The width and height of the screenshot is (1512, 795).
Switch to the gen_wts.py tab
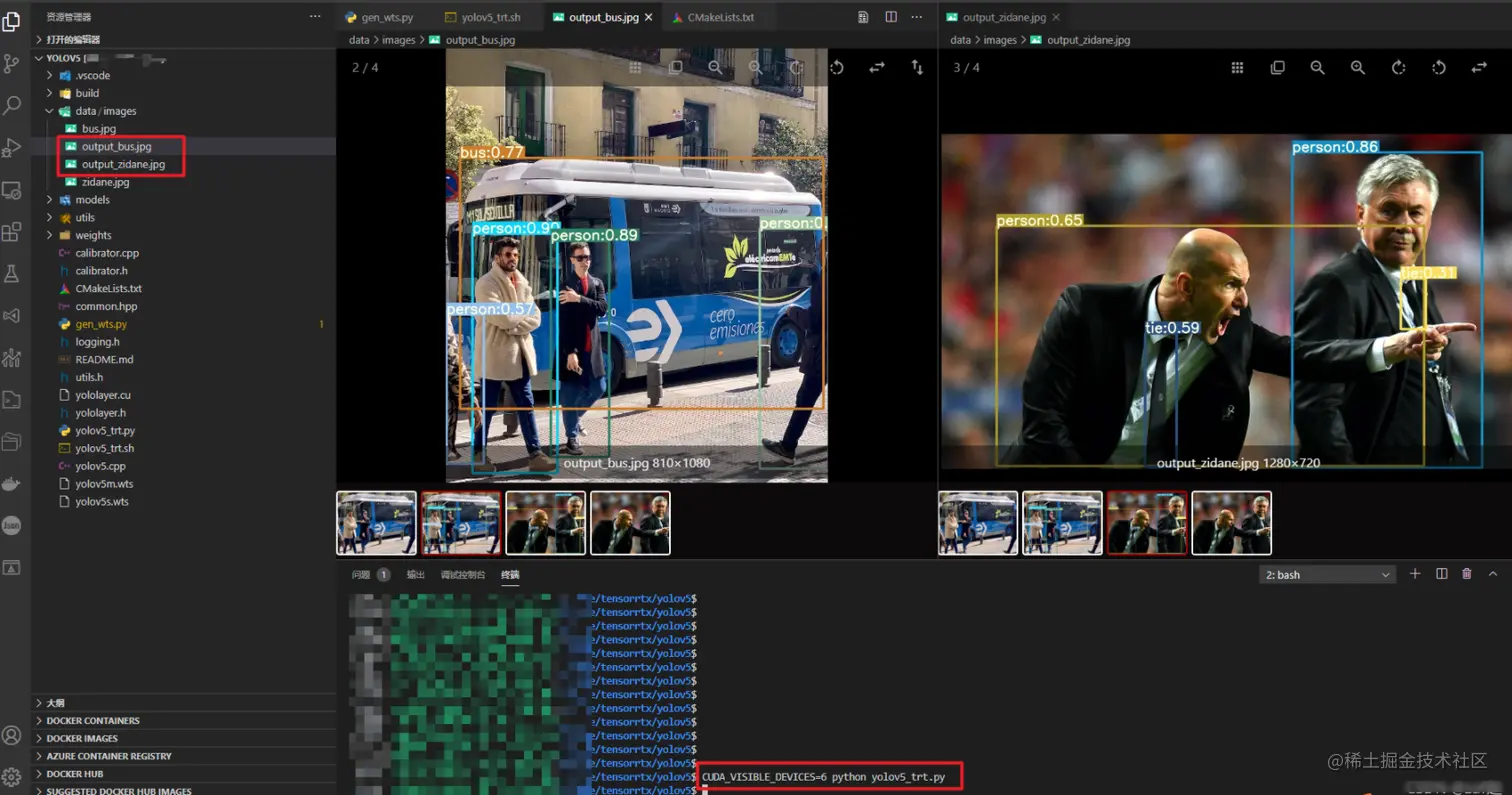click(x=385, y=17)
